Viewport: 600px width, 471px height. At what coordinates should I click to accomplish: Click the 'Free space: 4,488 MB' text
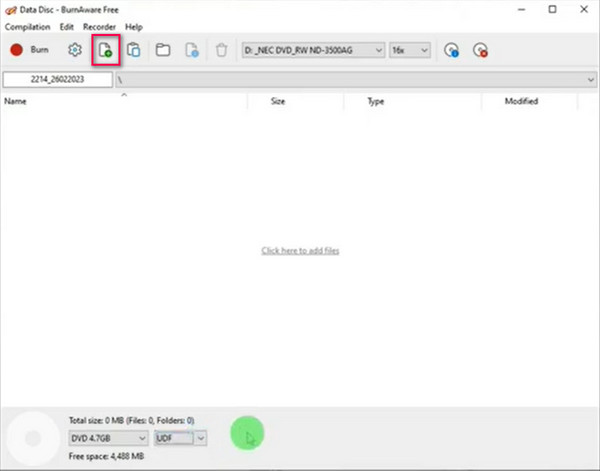106,456
